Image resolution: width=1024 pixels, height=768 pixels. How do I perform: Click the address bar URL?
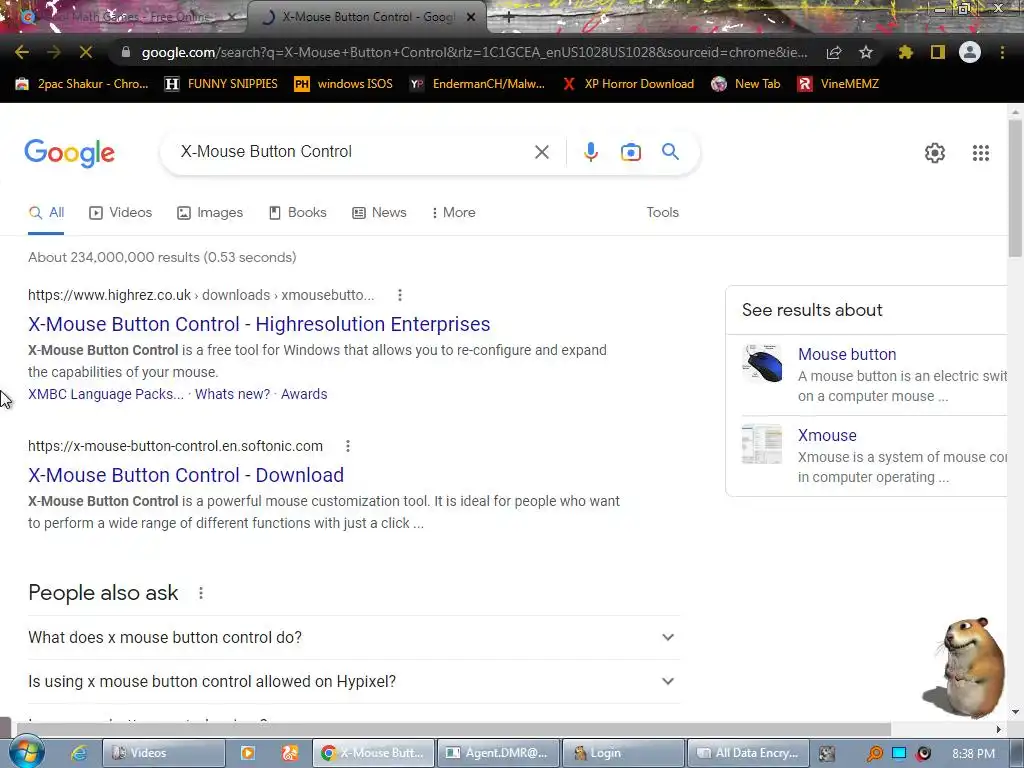[474, 52]
